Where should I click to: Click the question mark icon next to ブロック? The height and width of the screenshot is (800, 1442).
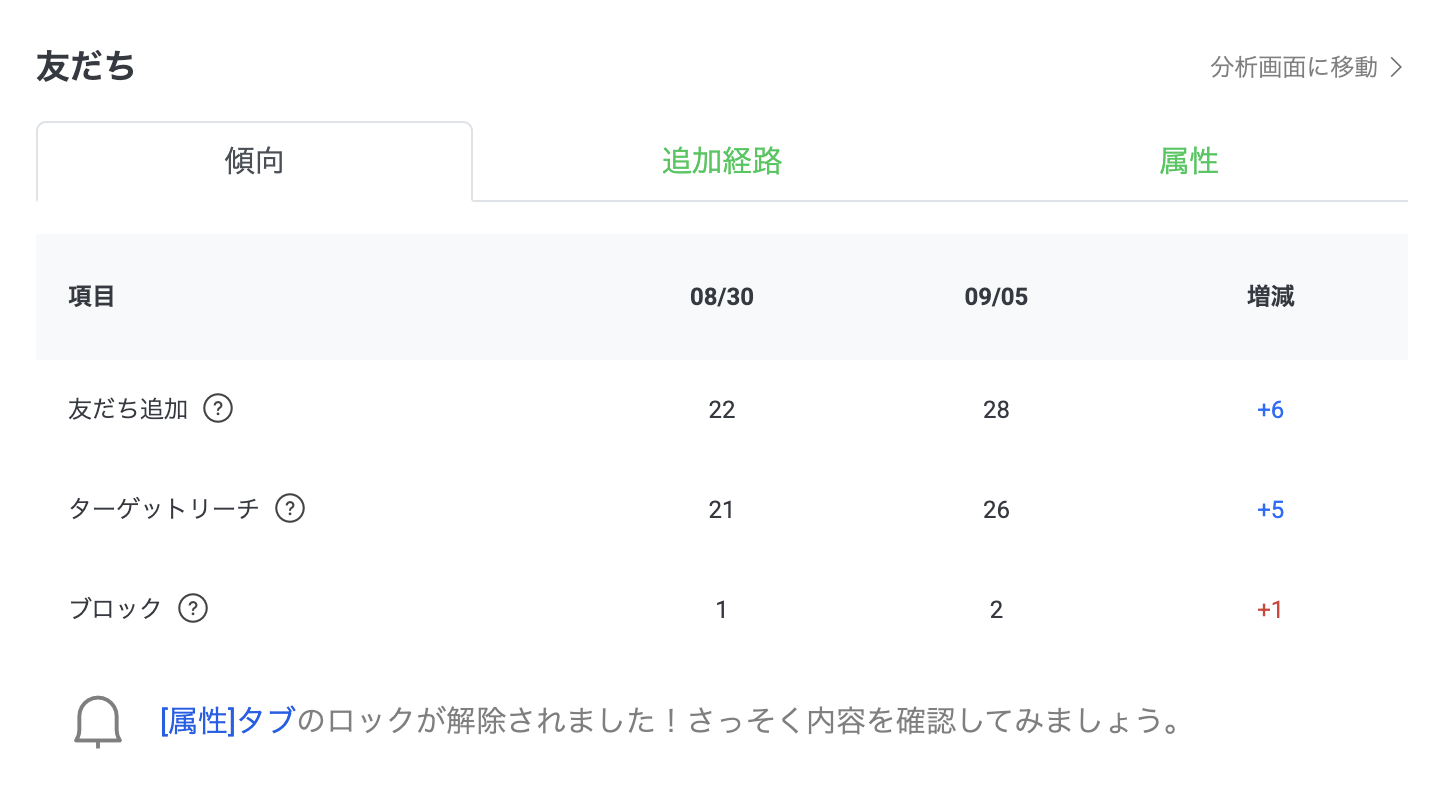[x=193, y=609]
